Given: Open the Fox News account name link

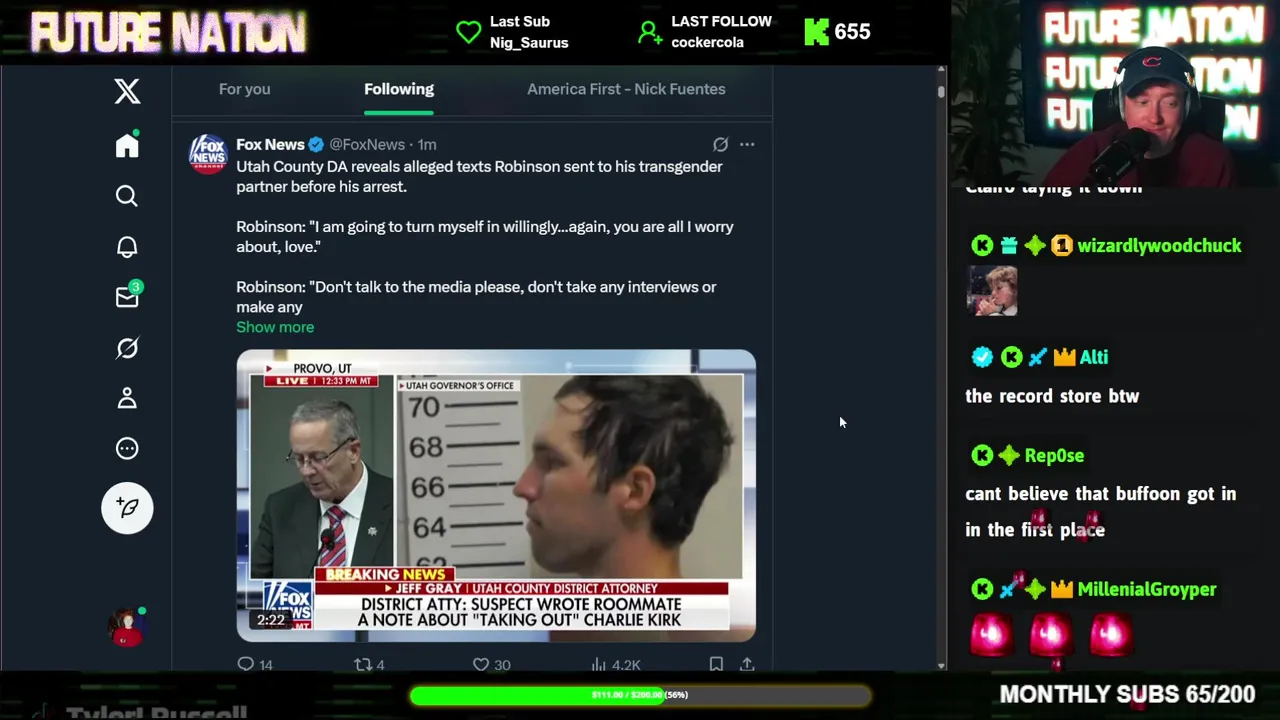Looking at the screenshot, I should (270, 144).
